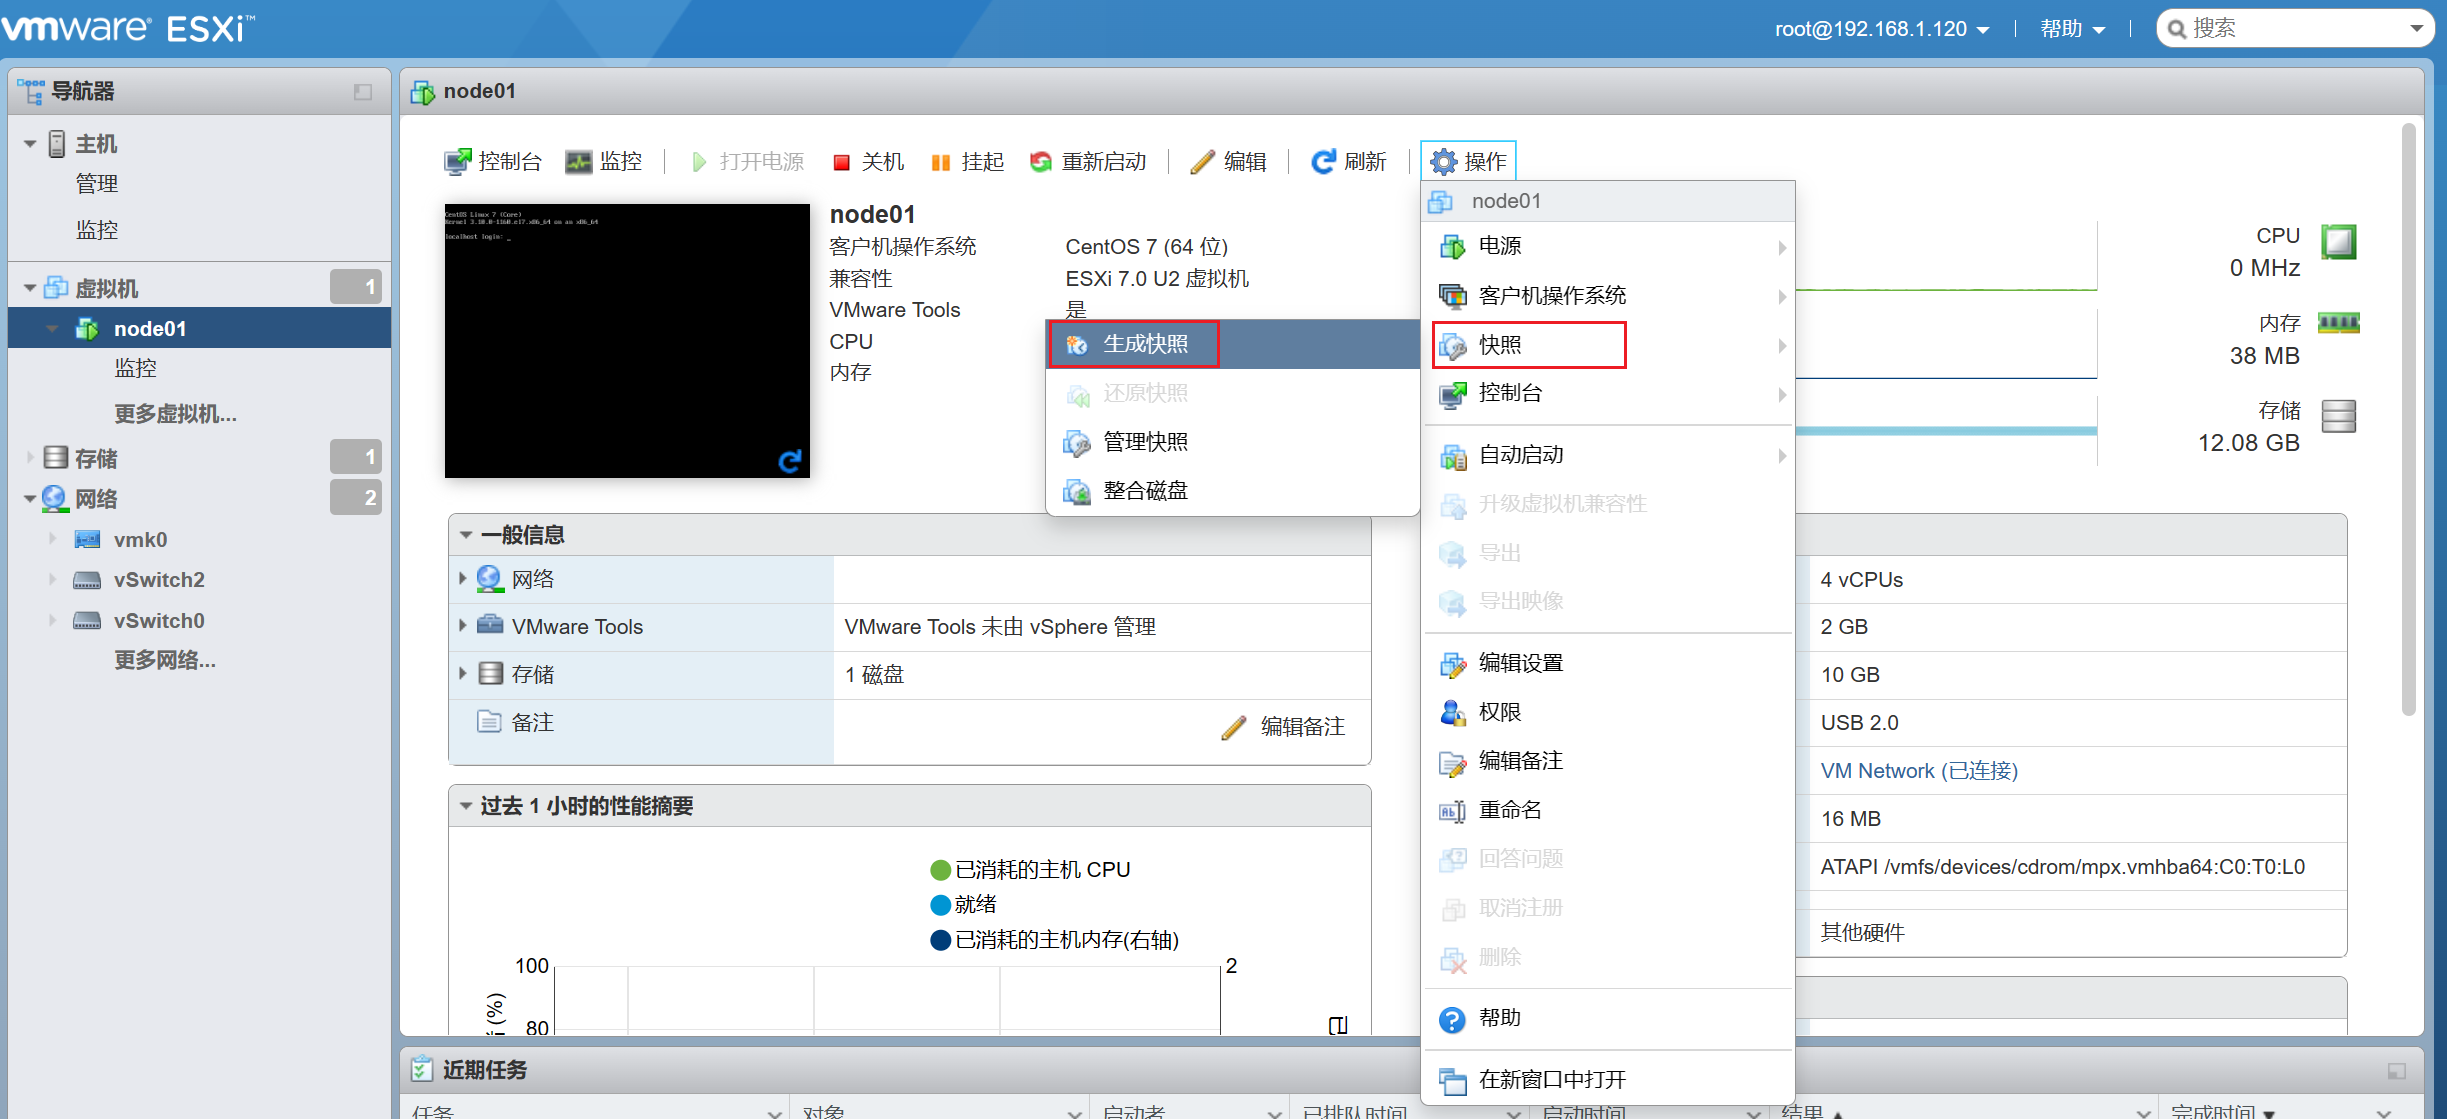
Task: Click the 监控 monitor toolbar icon
Action: (x=578, y=161)
